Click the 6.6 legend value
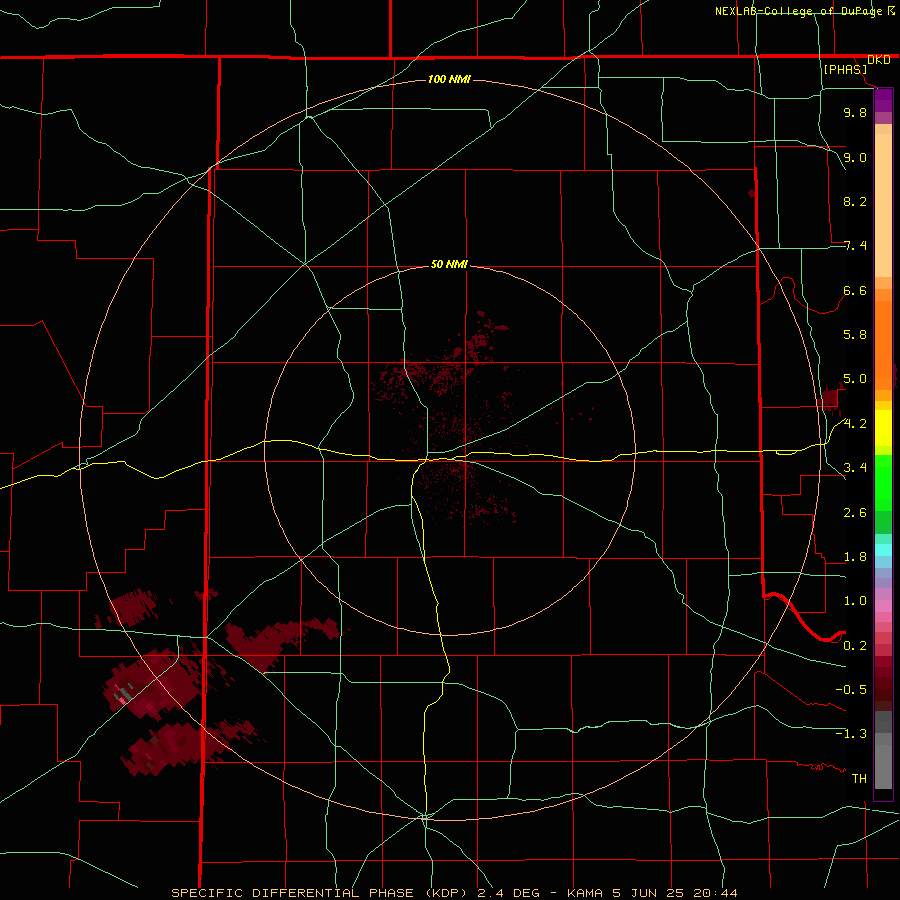The width and height of the screenshot is (900, 900). coord(855,290)
